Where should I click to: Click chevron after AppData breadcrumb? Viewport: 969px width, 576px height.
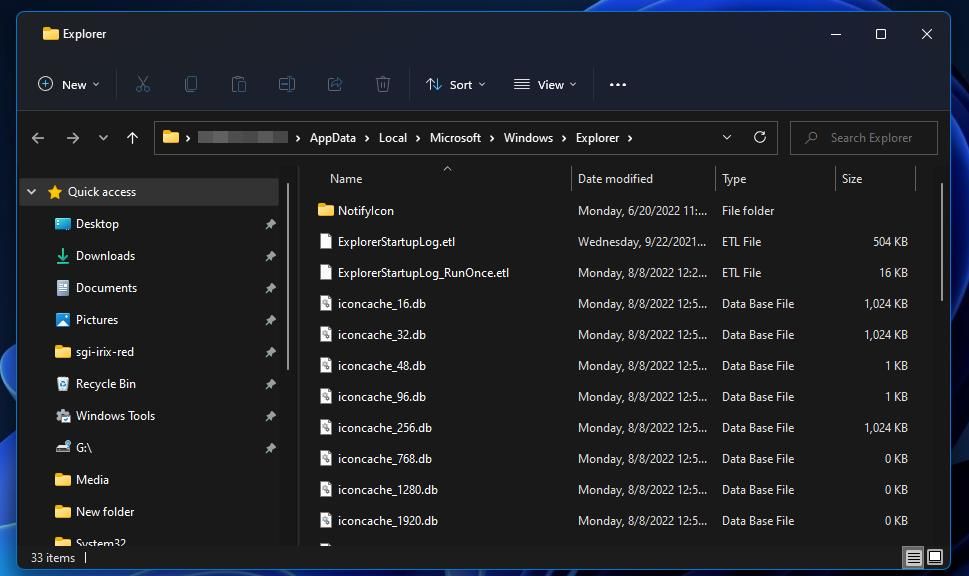click(366, 138)
